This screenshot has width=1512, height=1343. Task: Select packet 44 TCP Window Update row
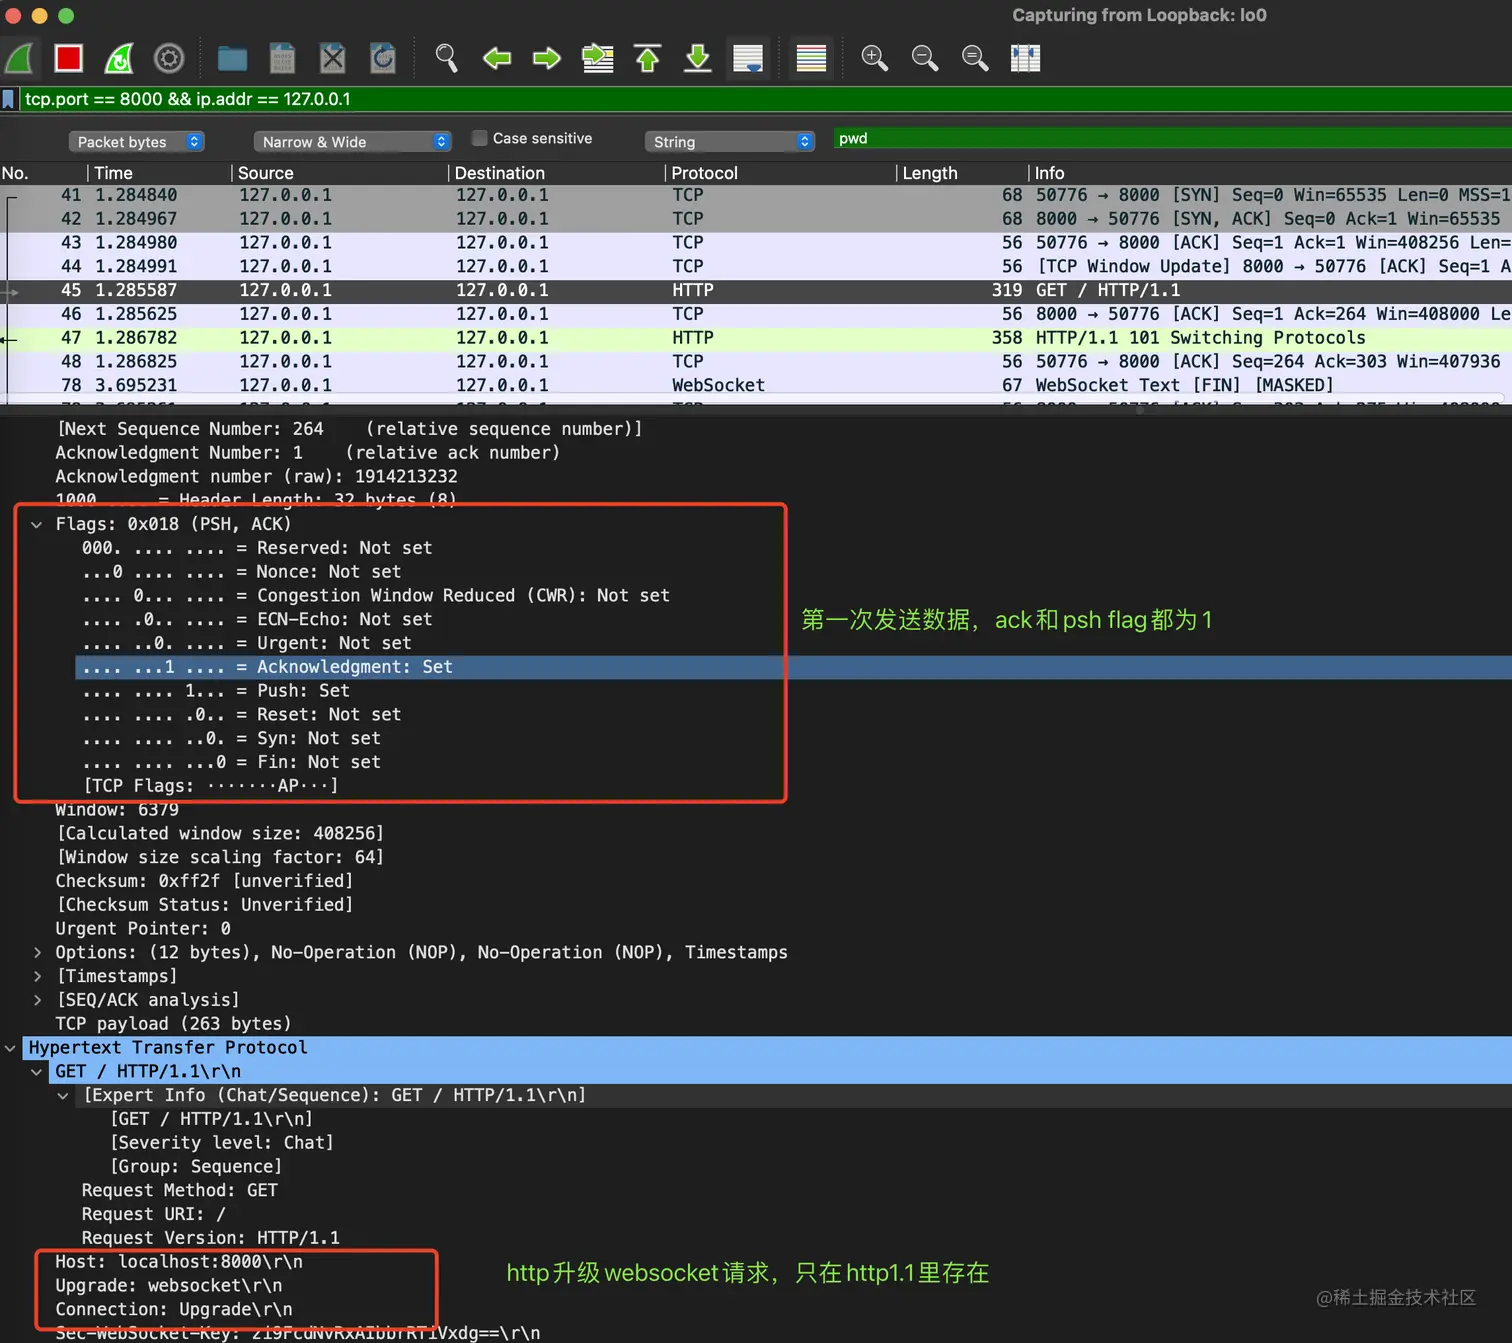pyautogui.click(x=756, y=267)
